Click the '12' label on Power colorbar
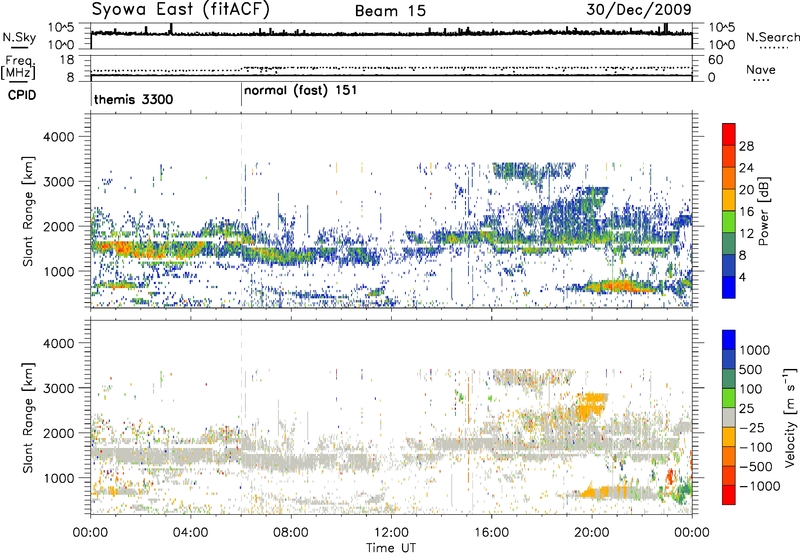Viewport: 800px width, 554px height. click(746, 234)
